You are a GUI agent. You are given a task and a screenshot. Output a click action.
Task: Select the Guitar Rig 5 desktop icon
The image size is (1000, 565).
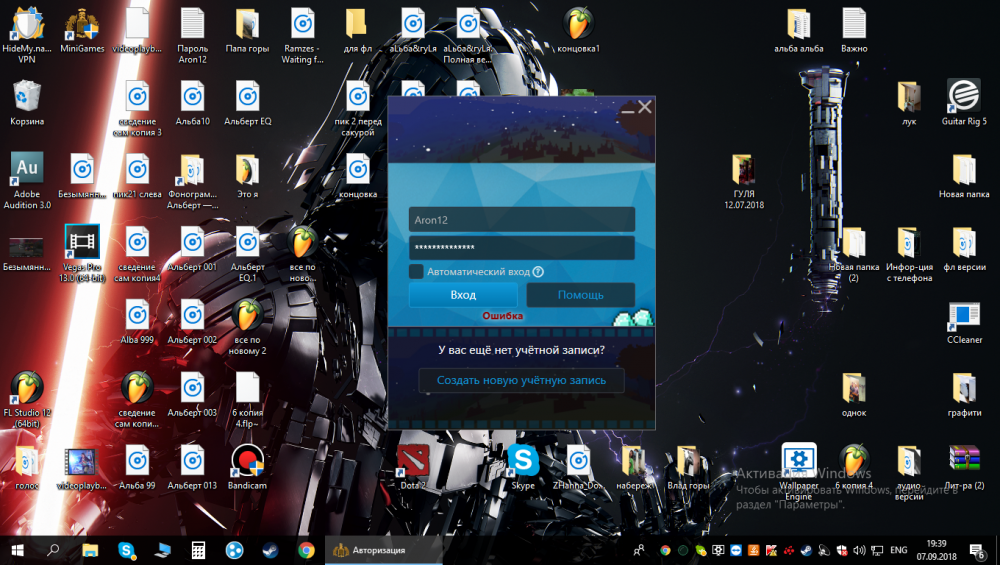point(963,97)
